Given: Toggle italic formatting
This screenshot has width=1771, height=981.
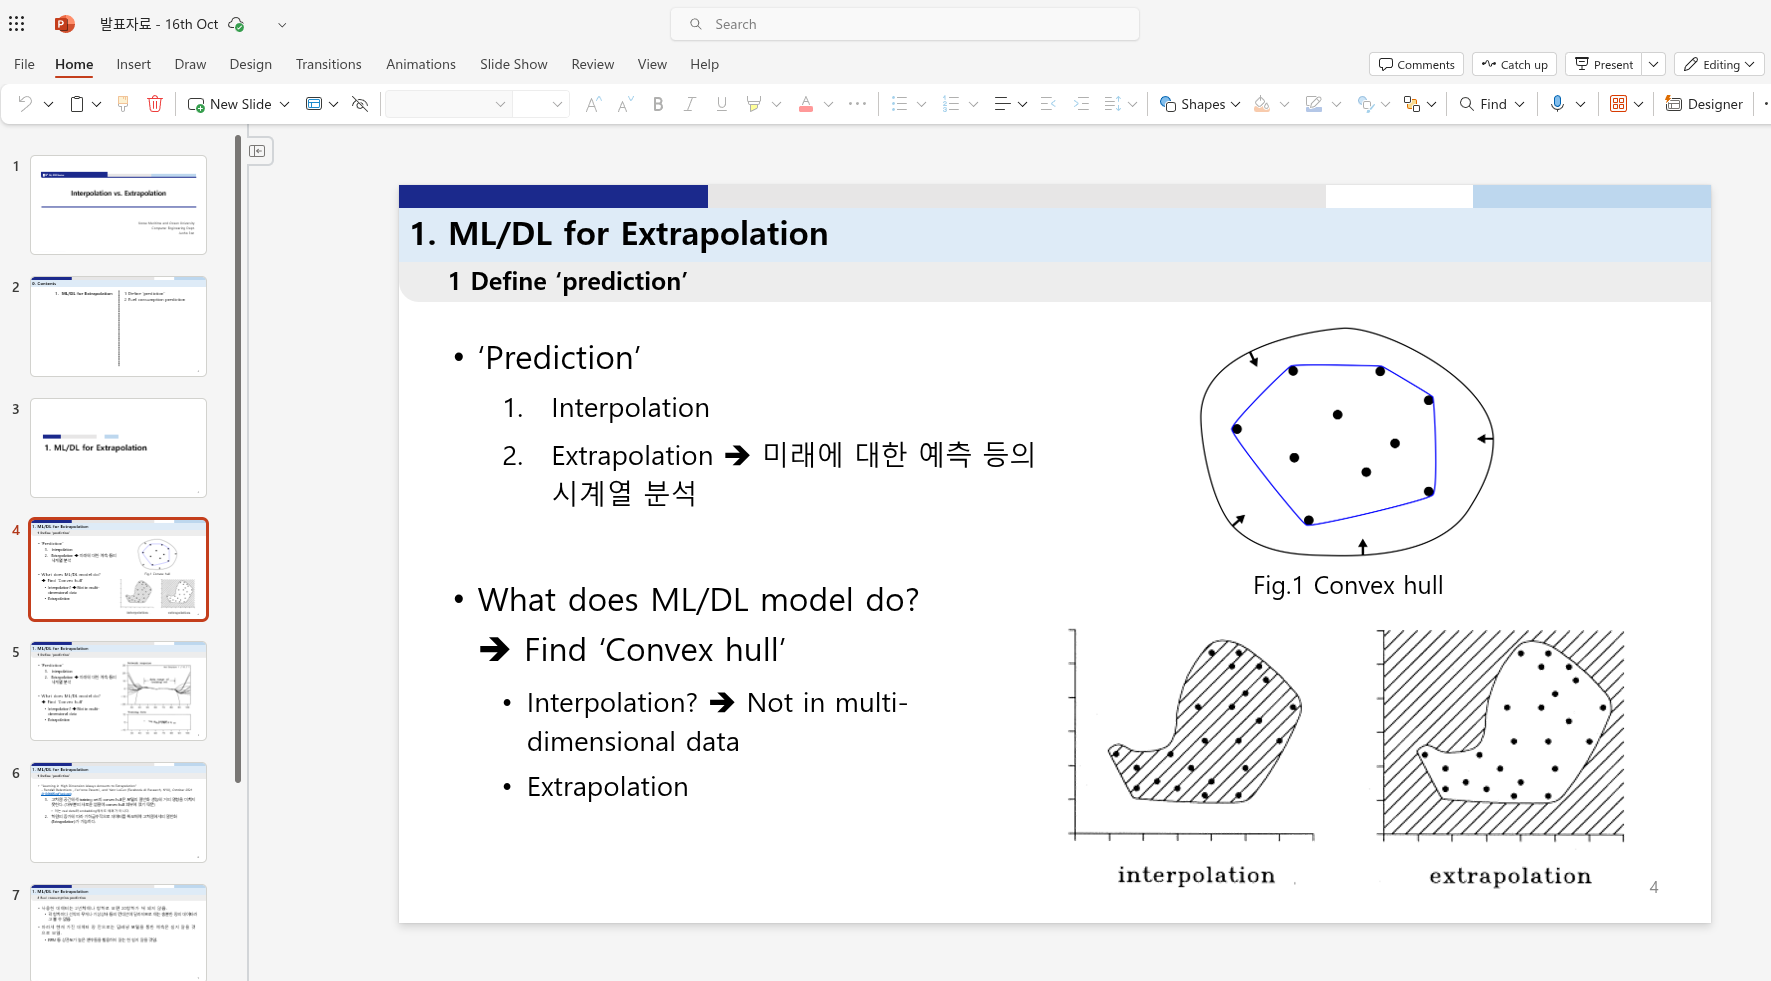Looking at the screenshot, I should 689,103.
